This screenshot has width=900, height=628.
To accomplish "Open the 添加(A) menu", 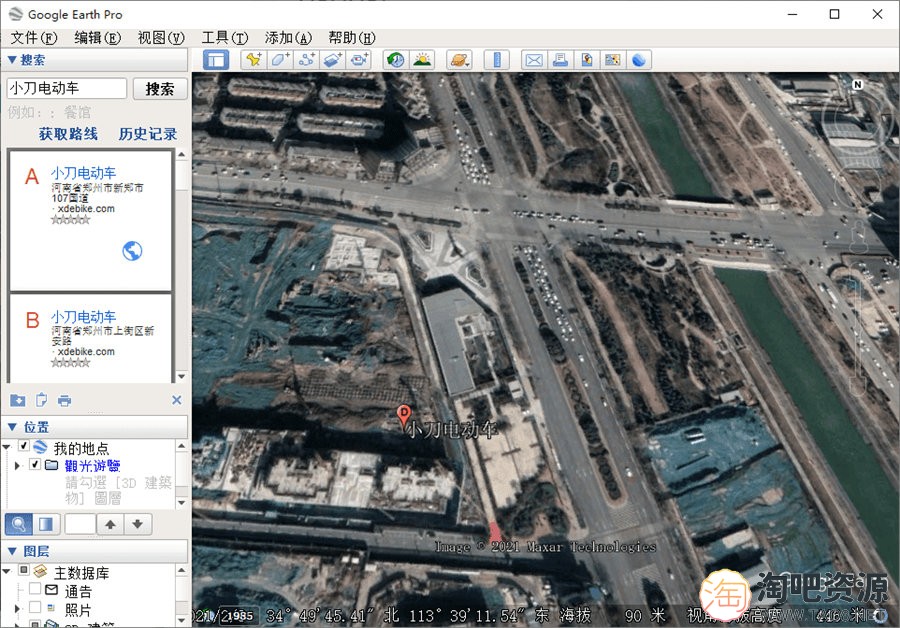I will click(x=288, y=38).
